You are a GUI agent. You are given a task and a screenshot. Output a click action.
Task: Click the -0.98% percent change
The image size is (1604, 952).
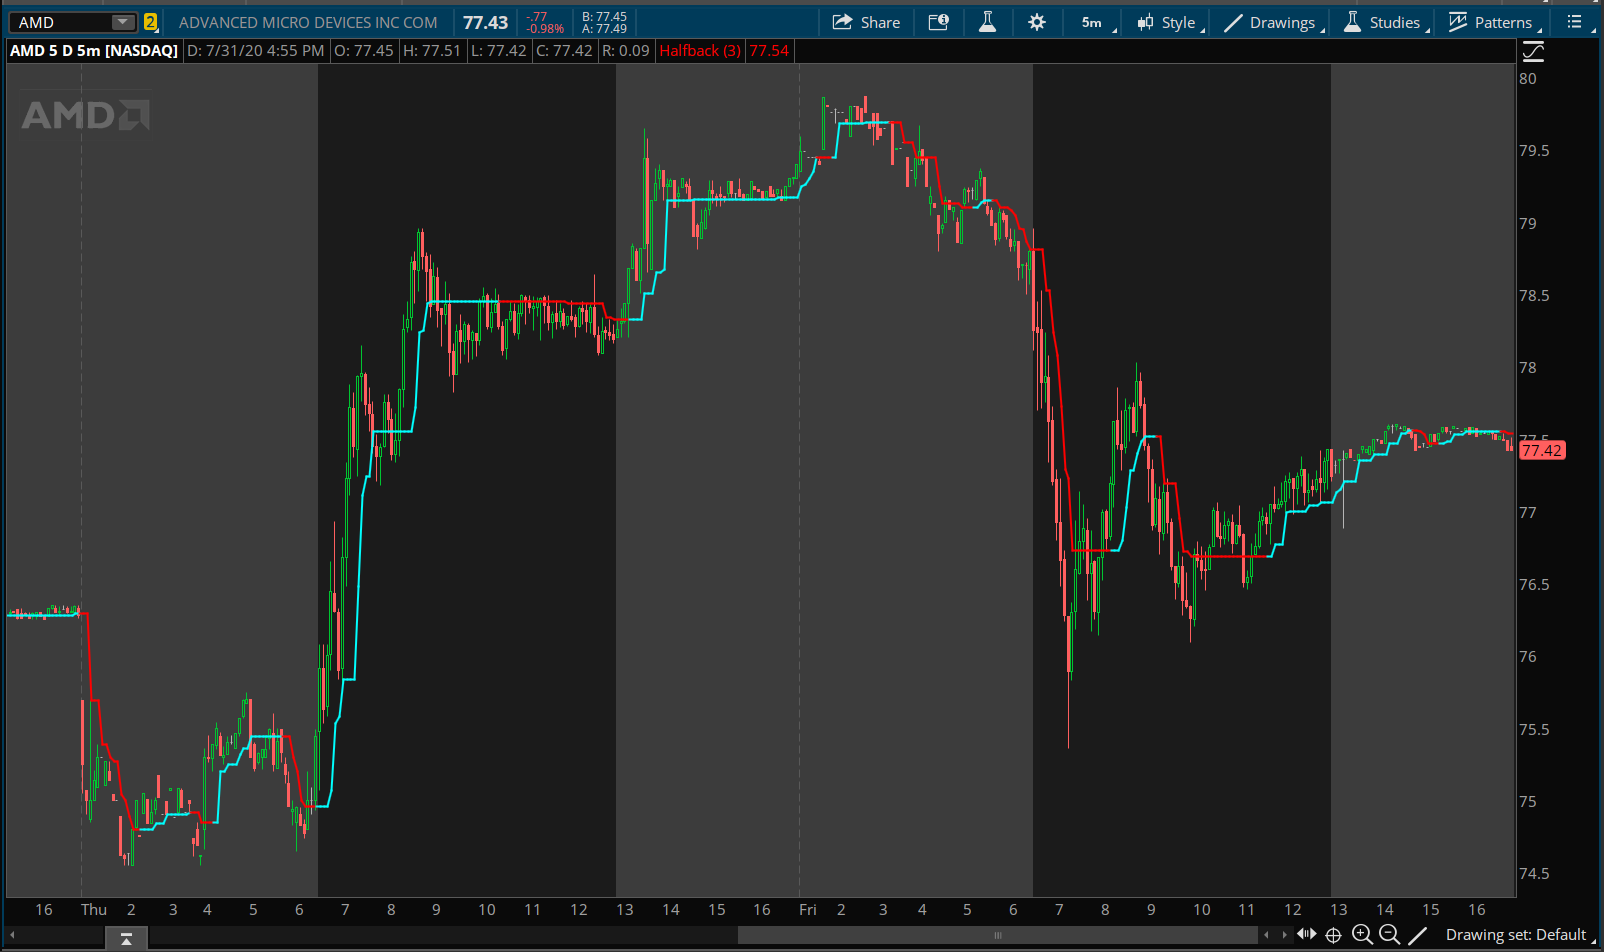[x=545, y=29]
